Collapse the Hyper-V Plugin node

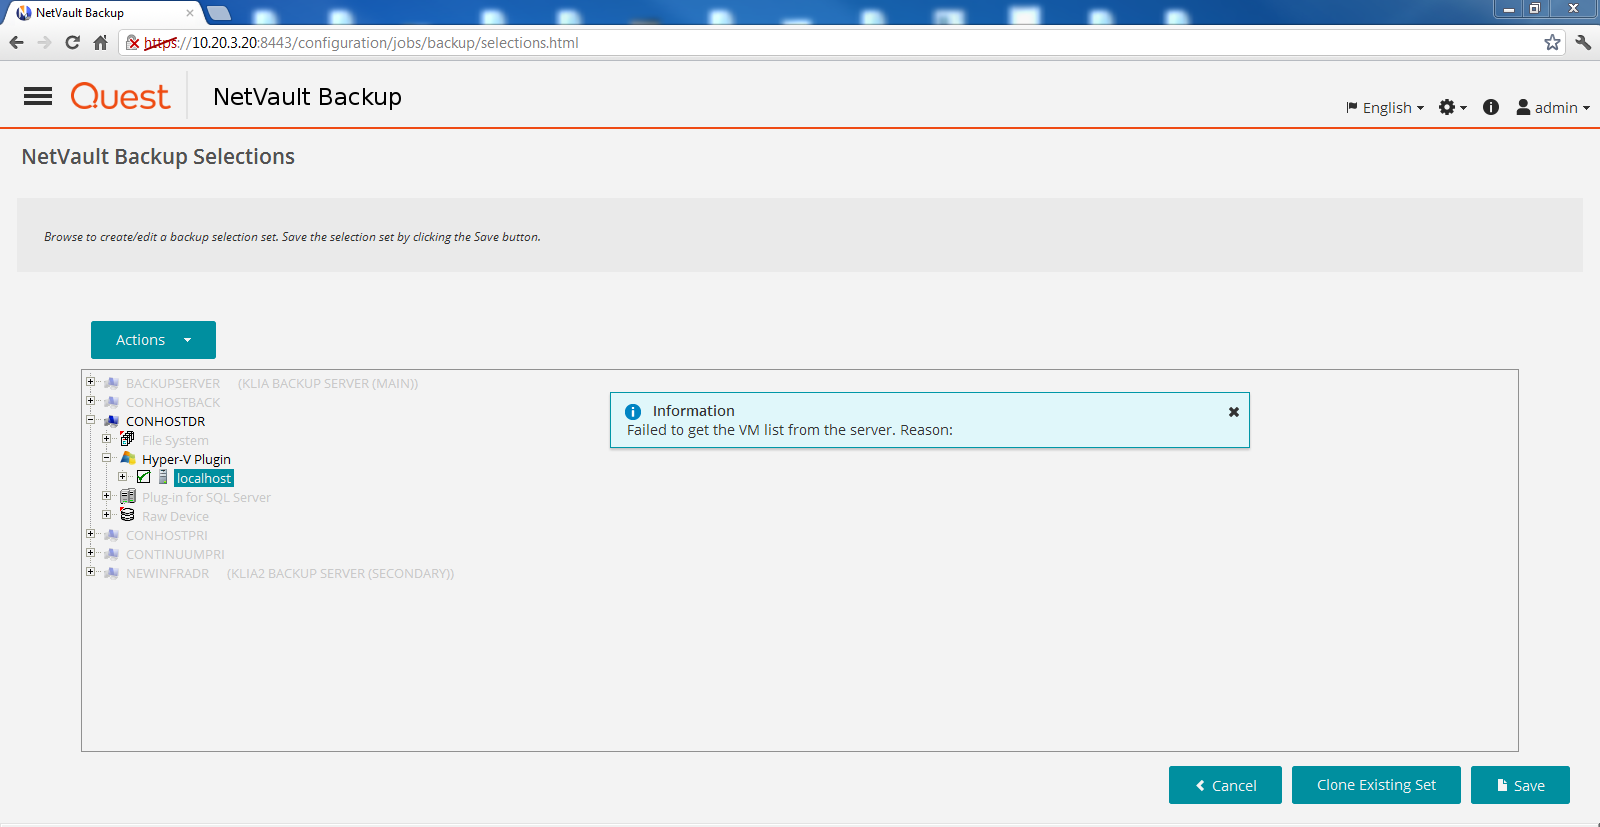106,458
